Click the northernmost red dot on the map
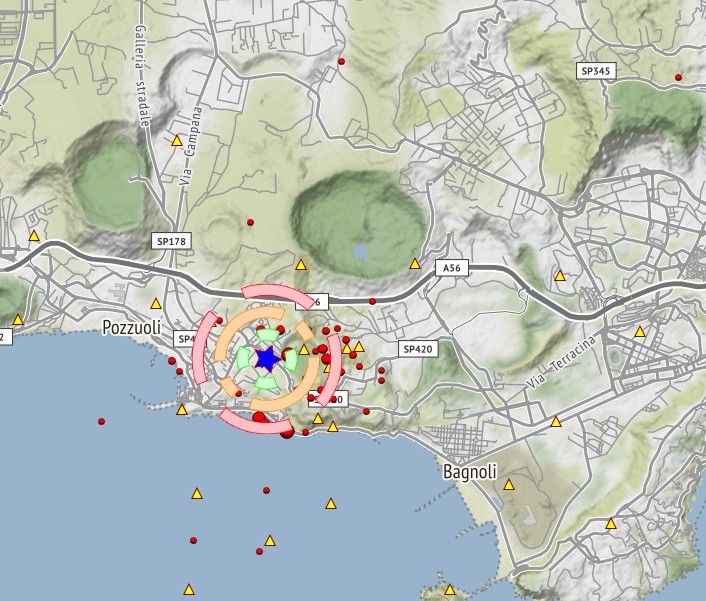 pos(341,61)
